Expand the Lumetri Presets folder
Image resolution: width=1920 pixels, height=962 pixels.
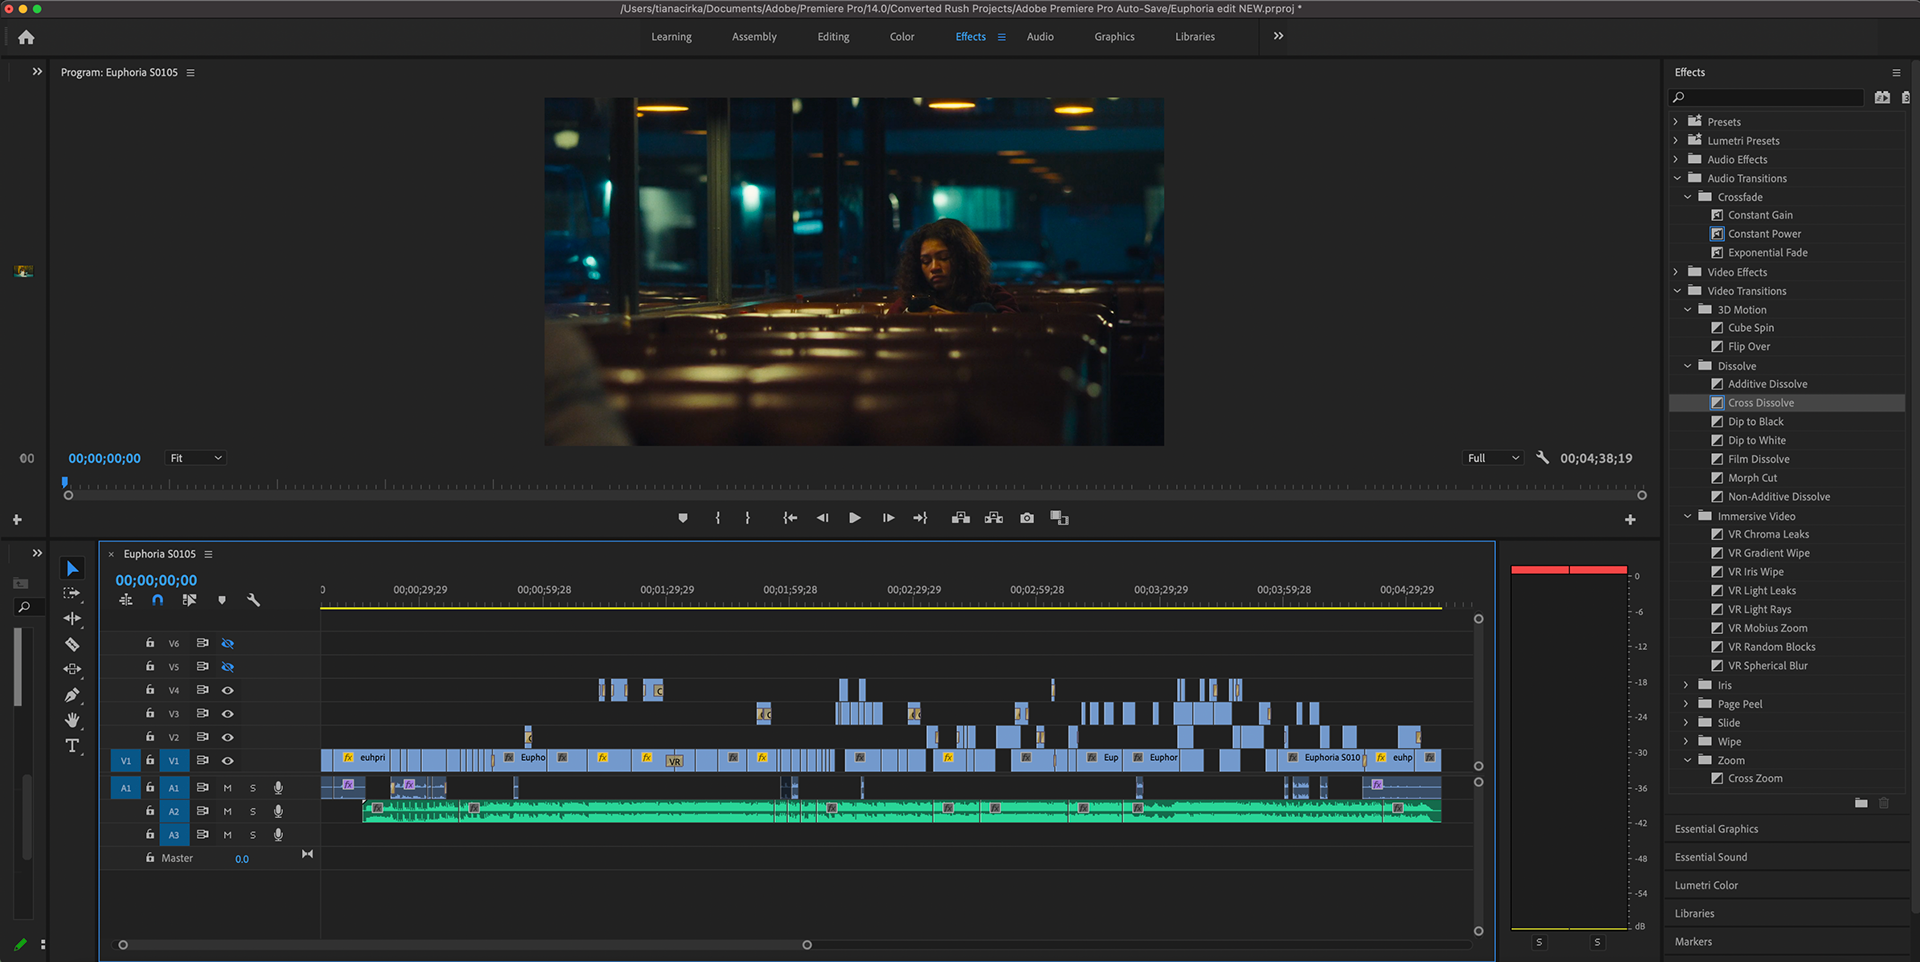(x=1676, y=141)
